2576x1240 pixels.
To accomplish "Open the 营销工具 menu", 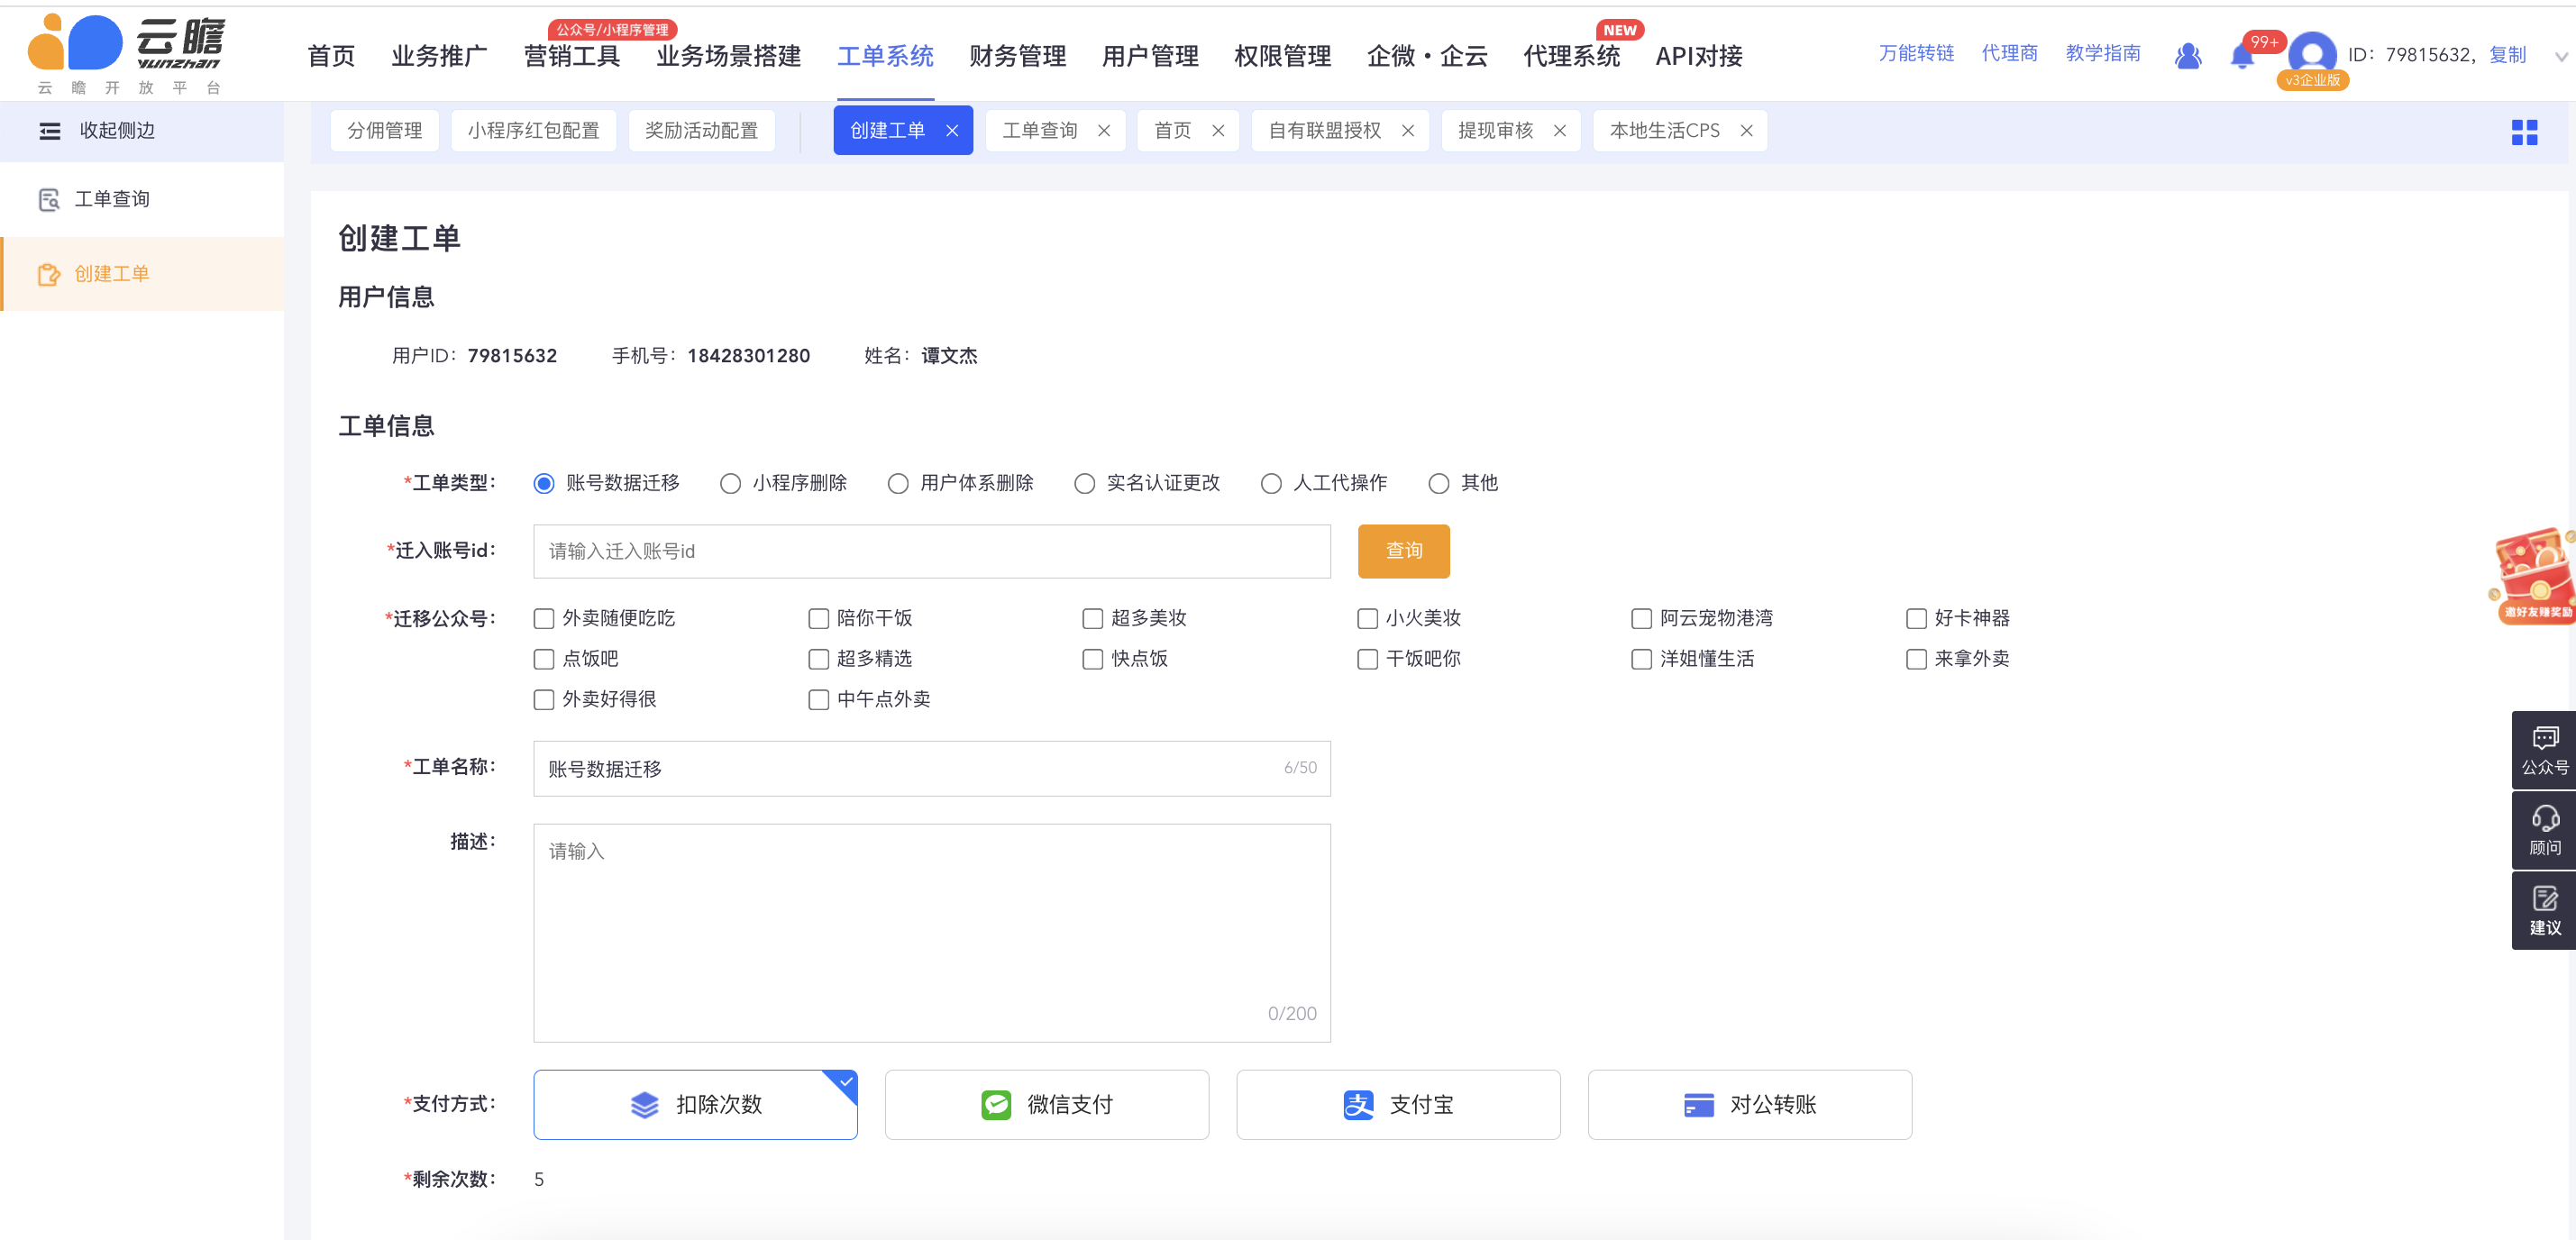I will 573,57.
